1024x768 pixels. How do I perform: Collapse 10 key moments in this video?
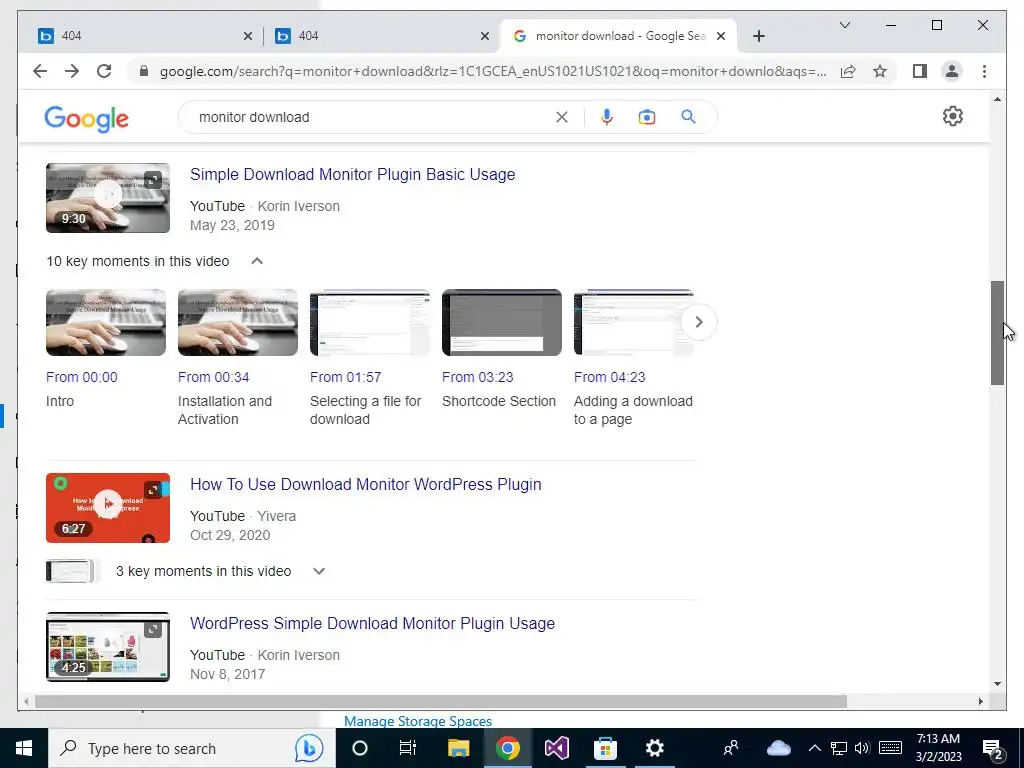coord(257,261)
